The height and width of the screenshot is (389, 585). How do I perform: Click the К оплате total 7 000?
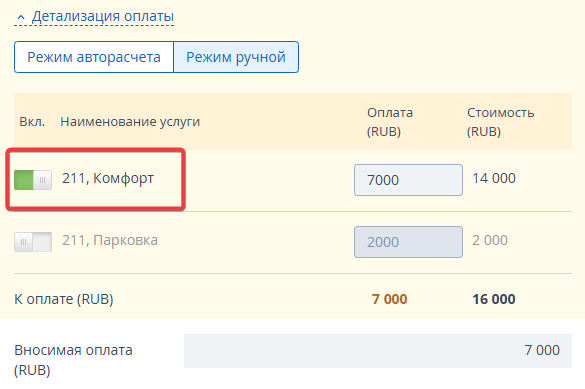coord(390,299)
